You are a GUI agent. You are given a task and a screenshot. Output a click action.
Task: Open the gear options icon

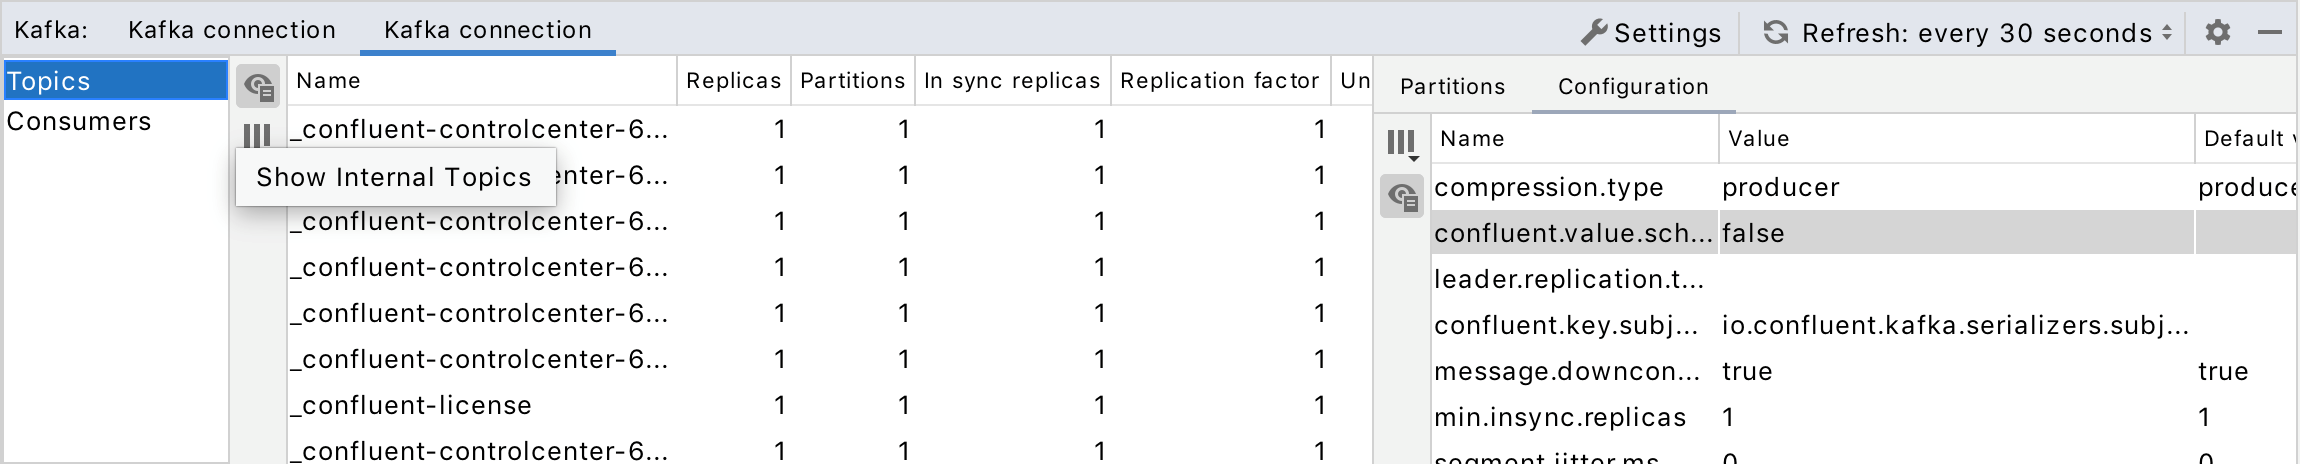(x=2217, y=32)
